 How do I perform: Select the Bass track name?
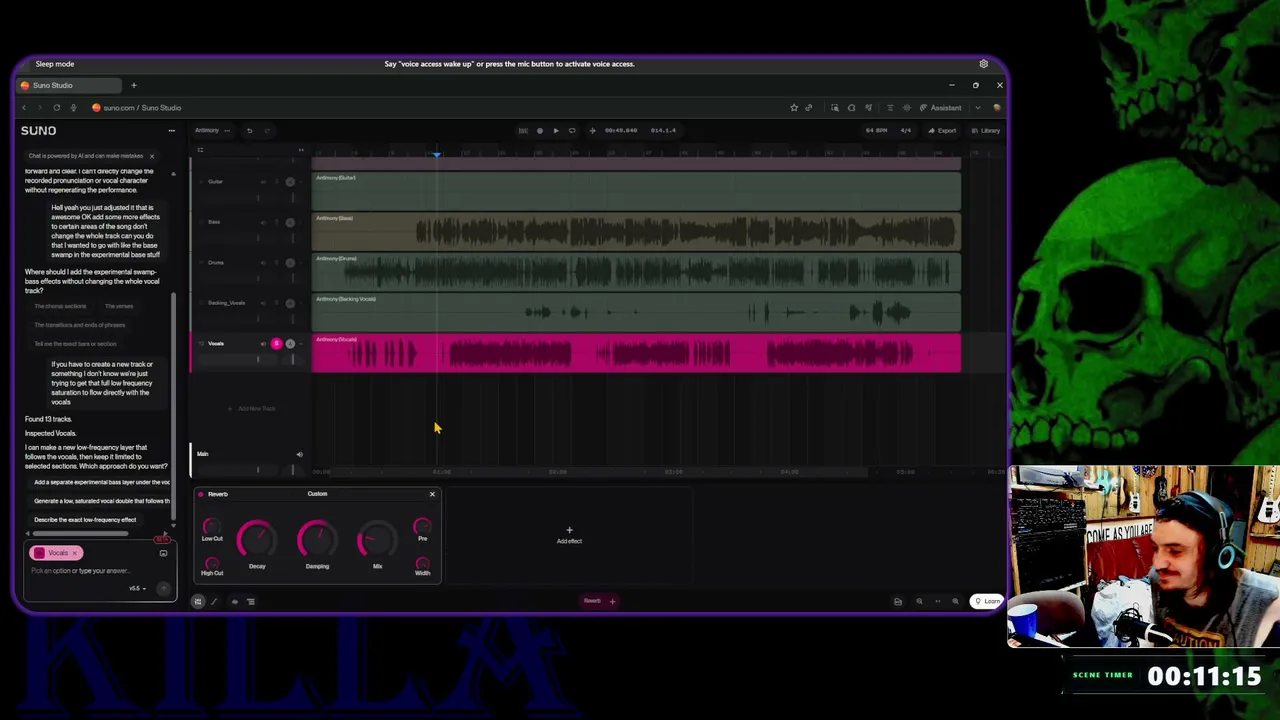(214, 222)
